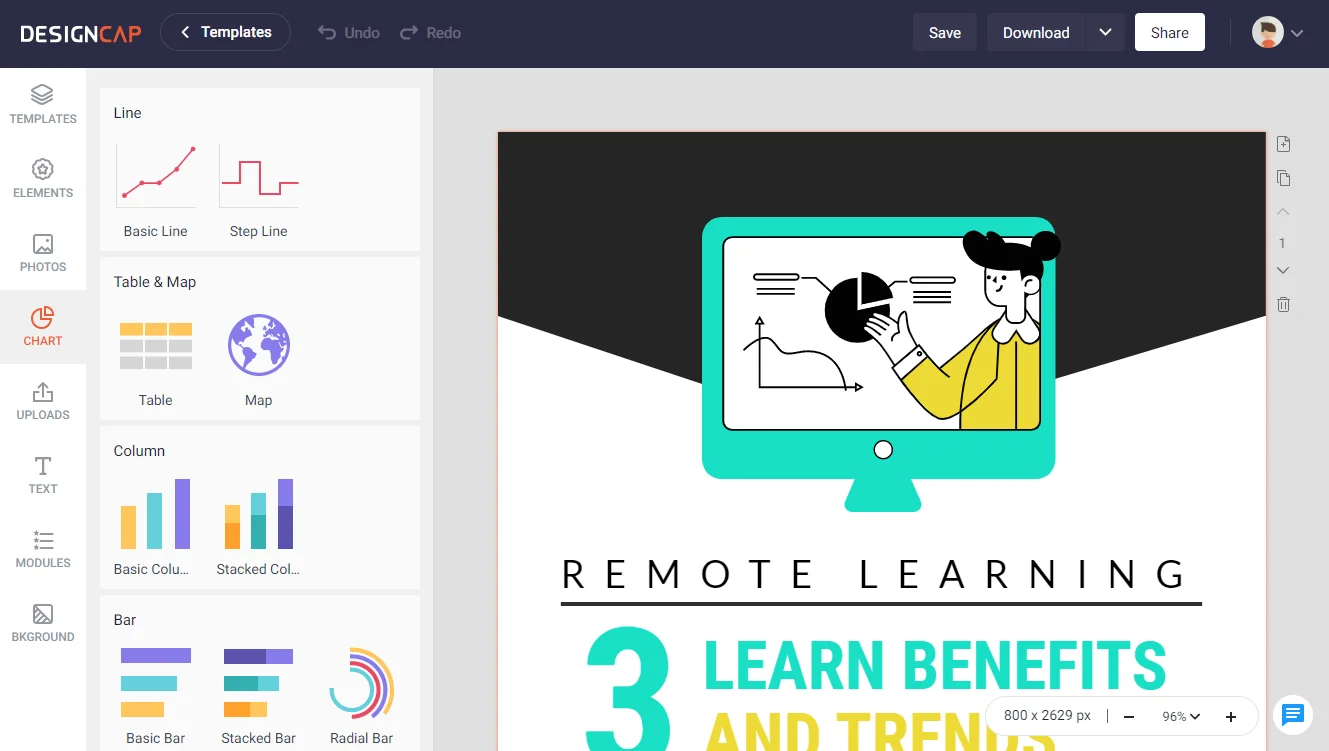Open the chat support bubble
This screenshot has width=1329, height=751.
click(x=1293, y=715)
